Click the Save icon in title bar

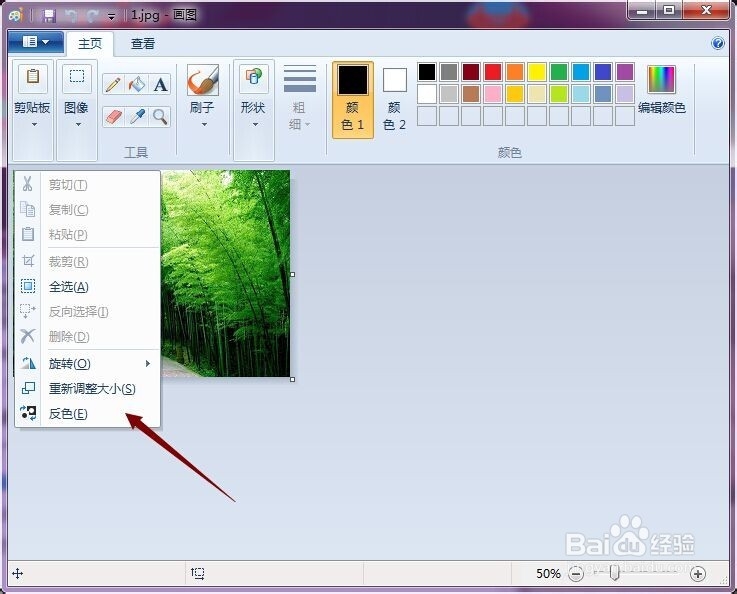[48, 16]
